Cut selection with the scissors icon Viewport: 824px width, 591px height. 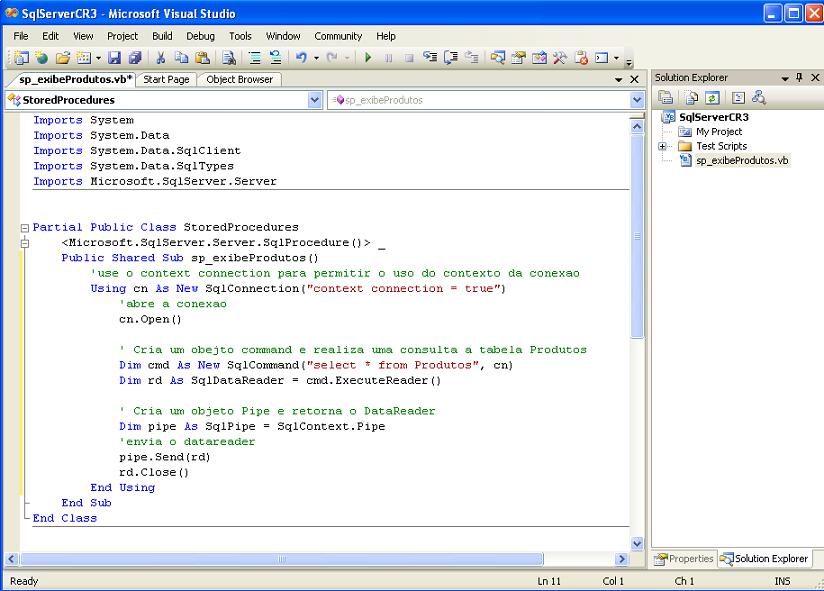[x=161, y=57]
